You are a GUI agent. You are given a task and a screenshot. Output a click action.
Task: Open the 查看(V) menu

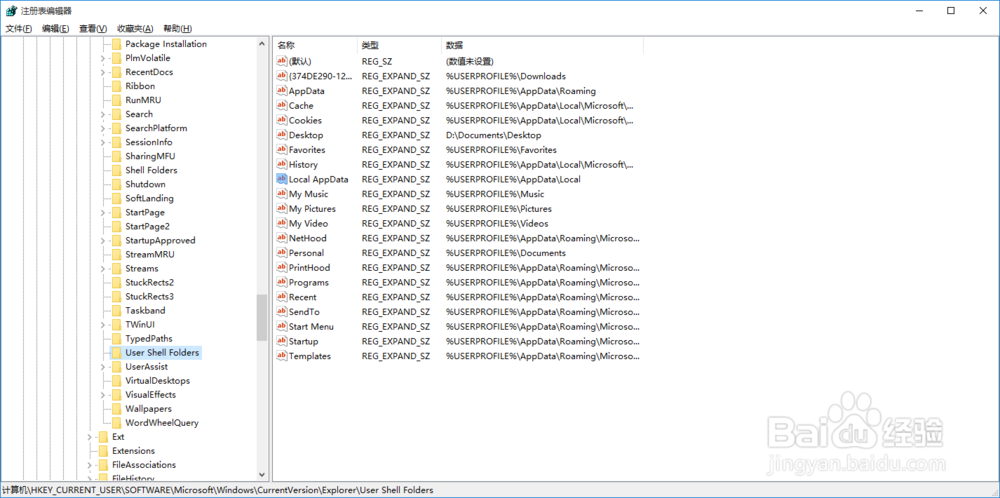coord(93,29)
